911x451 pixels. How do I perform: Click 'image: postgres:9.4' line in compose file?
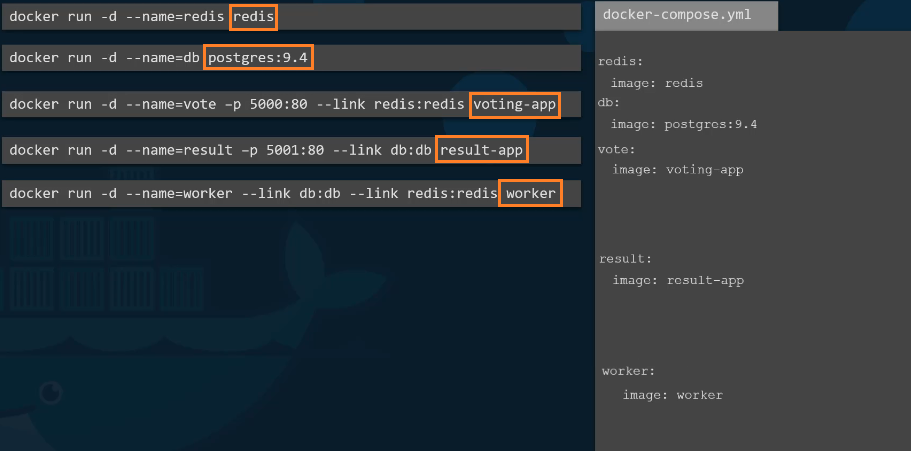684,124
